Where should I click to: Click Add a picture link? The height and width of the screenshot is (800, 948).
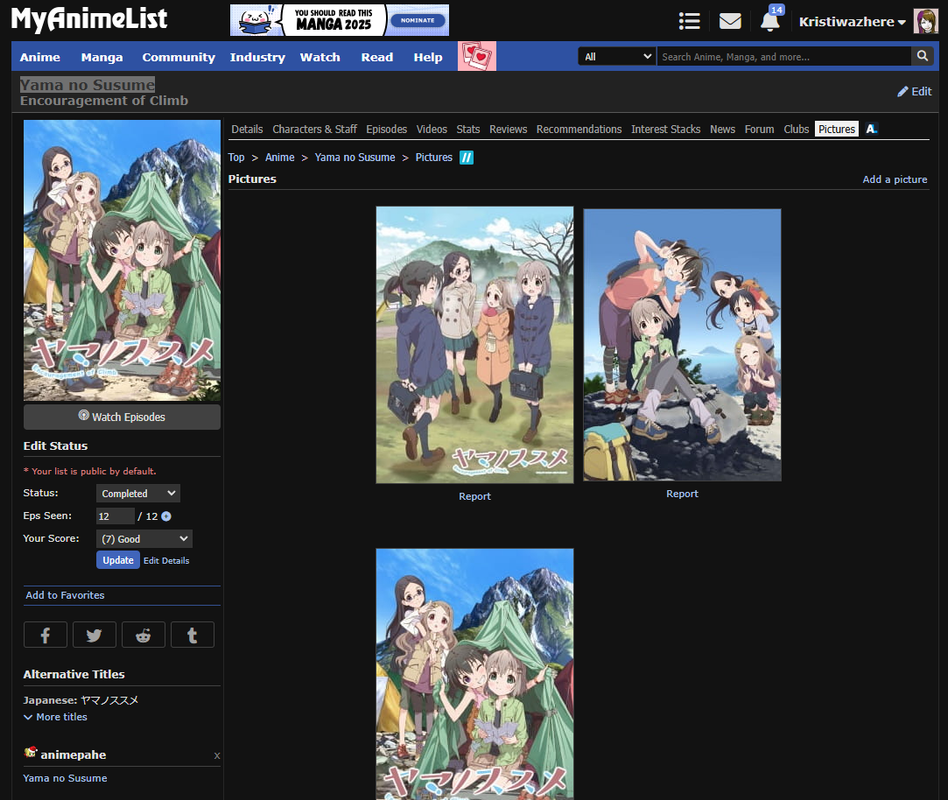point(895,180)
